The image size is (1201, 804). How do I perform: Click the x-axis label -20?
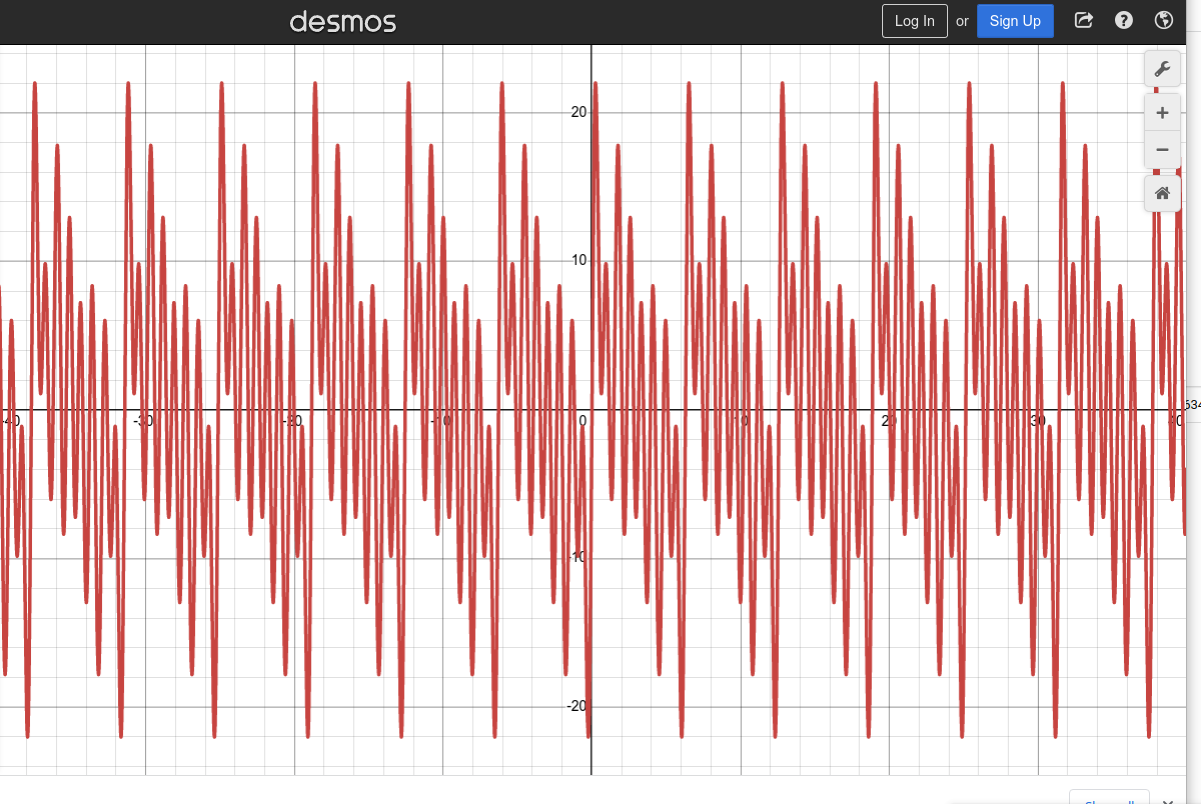[291, 421]
